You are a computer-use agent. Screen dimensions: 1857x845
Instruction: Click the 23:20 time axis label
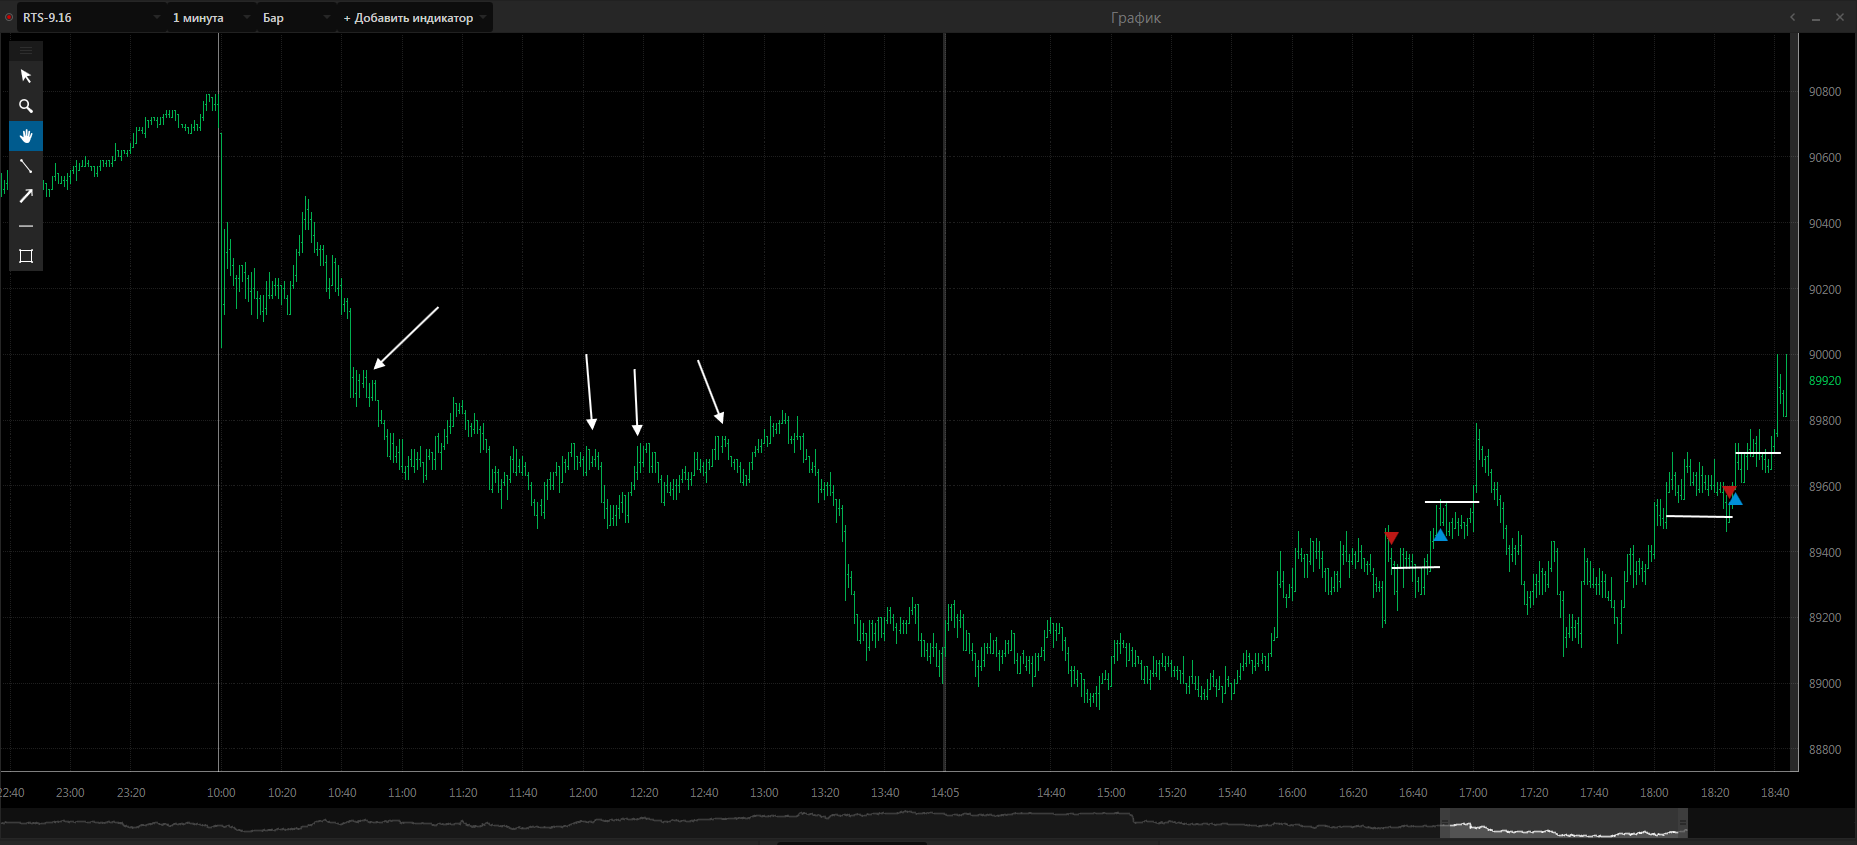[131, 793]
